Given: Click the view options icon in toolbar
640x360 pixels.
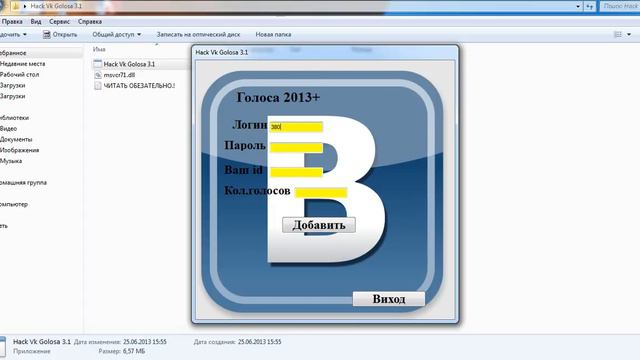Looking at the screenshot, I should pyautogui.click(x=618, y=35).
